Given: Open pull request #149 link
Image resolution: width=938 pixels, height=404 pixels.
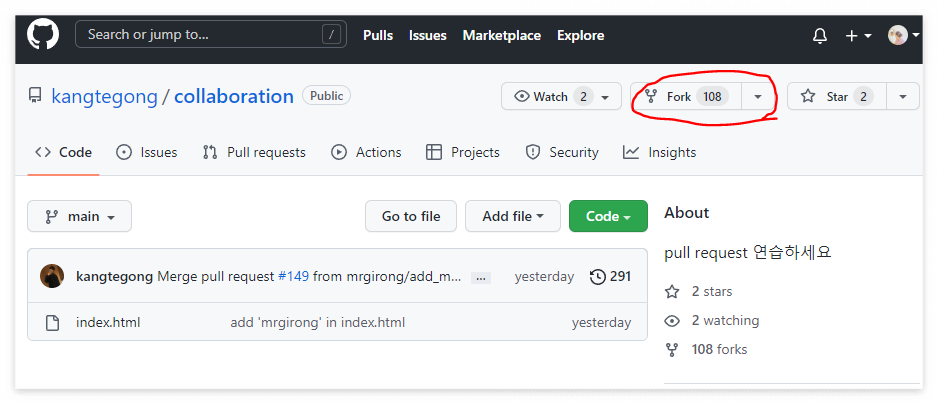Looking at the screenshot, I should click(x=294, y=277).
